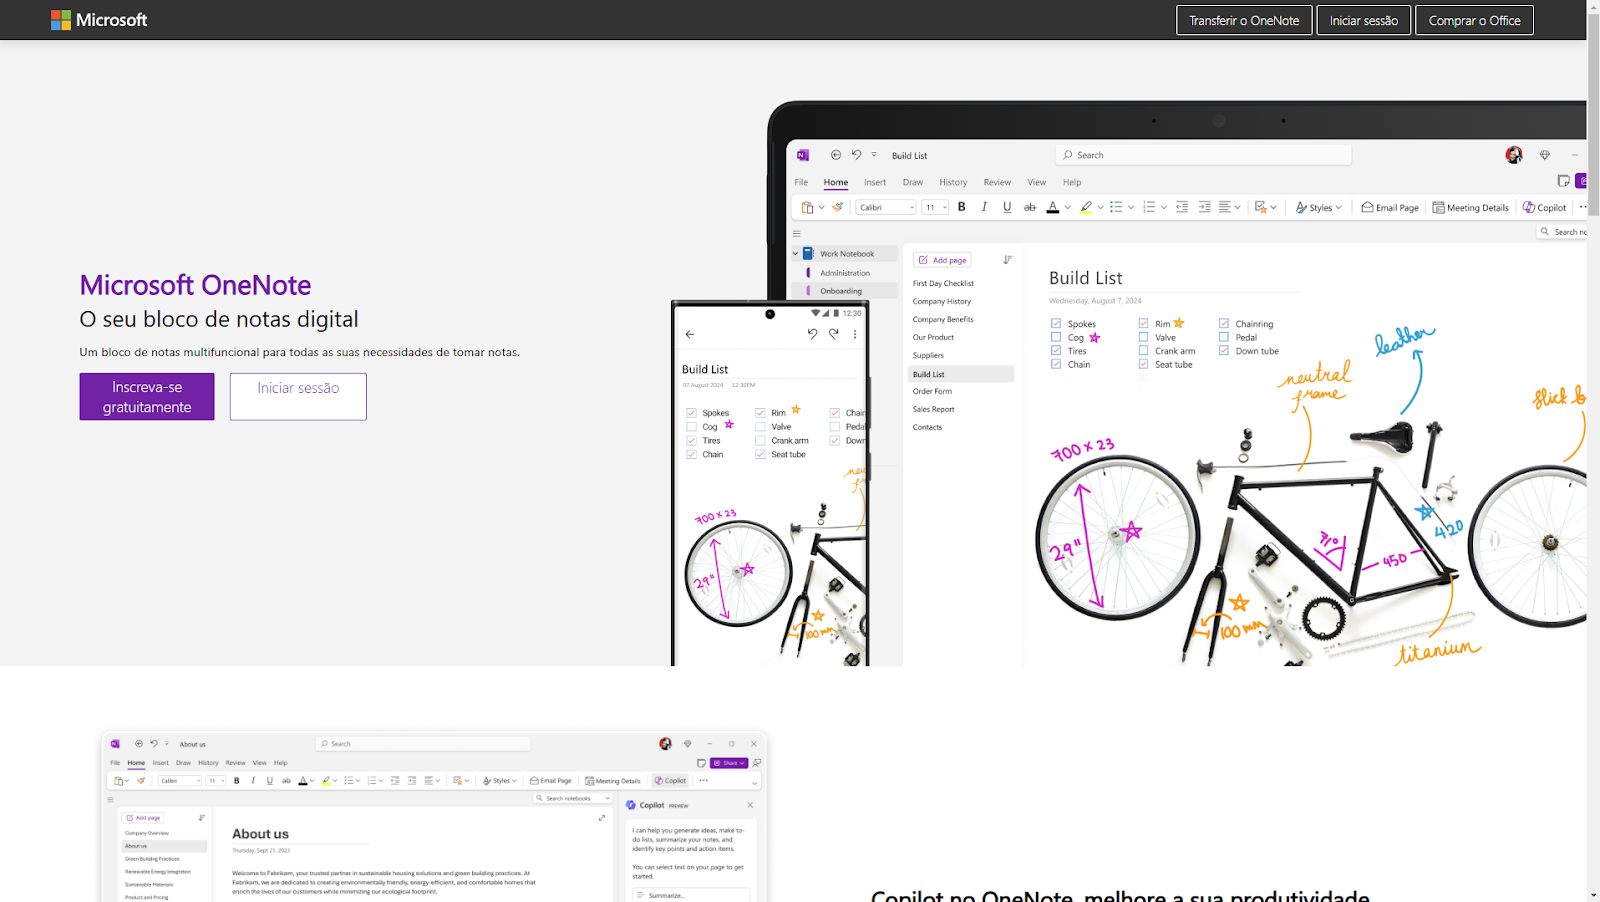
Task: Click the hamburger navigation icon in Build List window
Action: (797, 233)
